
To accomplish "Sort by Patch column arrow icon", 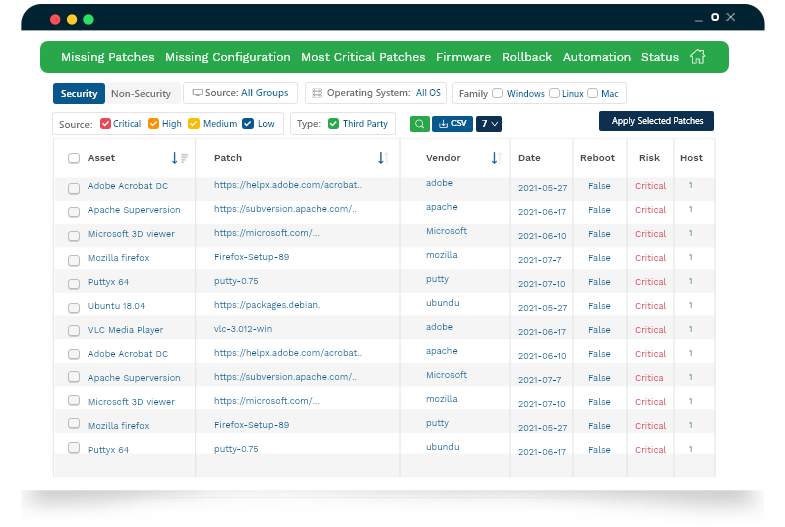I will point(383,158).
